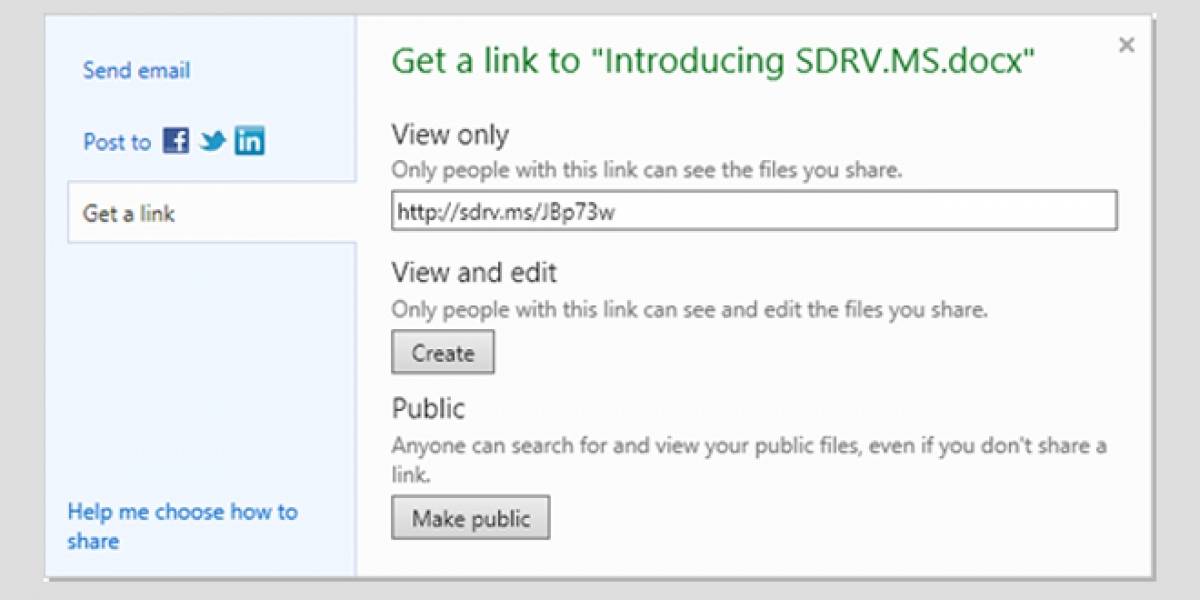Image resolution: width=1200 pixels, height=600 pixels.
Task: Open Help me choose how to share
Action: [183, 526]
